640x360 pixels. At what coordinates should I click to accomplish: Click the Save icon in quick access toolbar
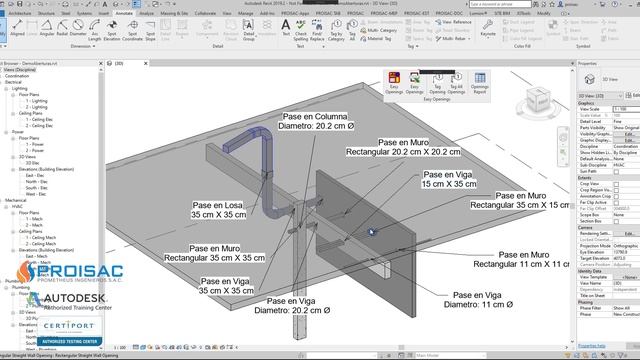pyautogui.click(x=19, y=4)
